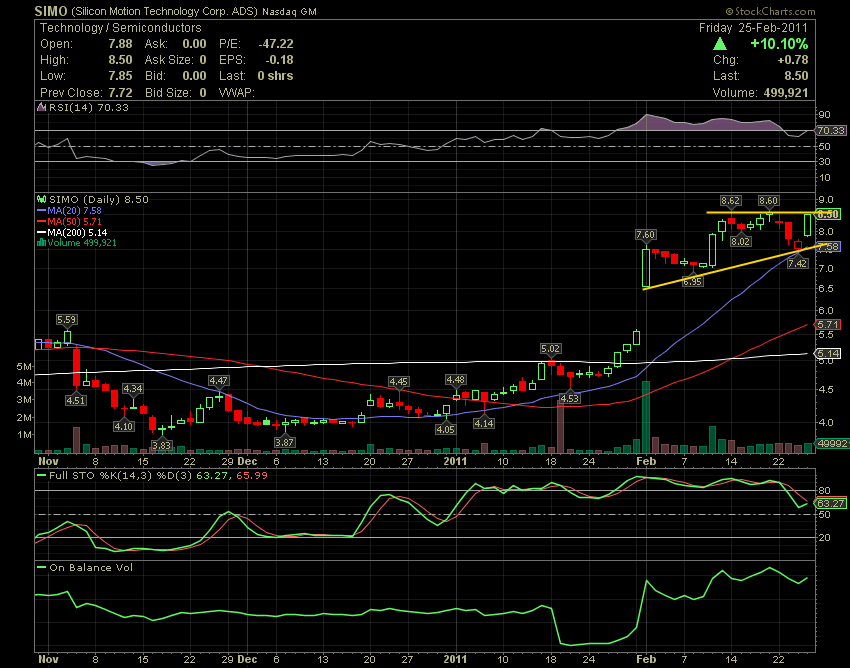Screen dimensions: 850x668
Task: Click the 4.51 price callout
Action: 75,400
